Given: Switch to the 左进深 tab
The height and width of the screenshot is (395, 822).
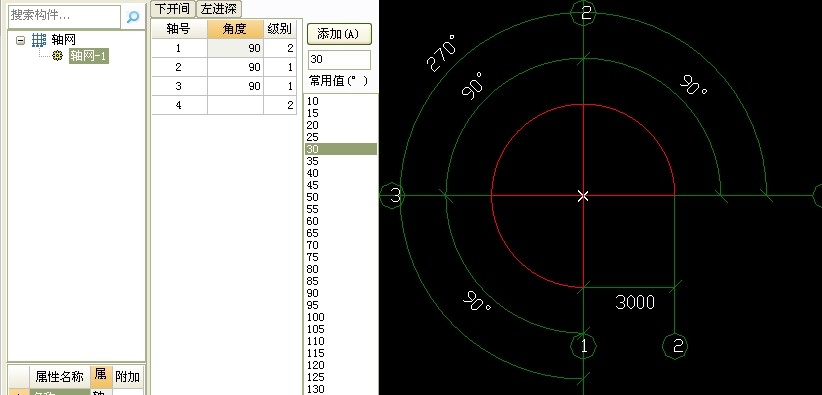Looking at the screenshot, I should [219, 8].
